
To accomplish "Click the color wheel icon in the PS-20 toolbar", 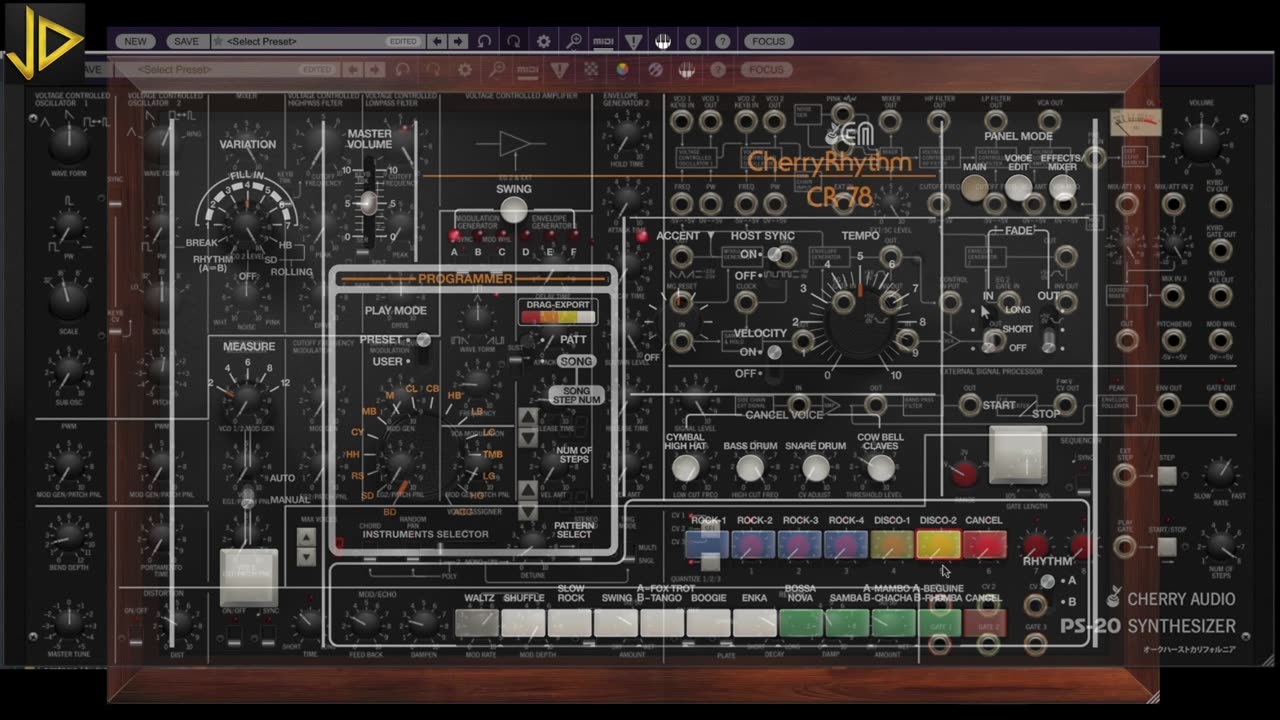I will coord(622,70).
